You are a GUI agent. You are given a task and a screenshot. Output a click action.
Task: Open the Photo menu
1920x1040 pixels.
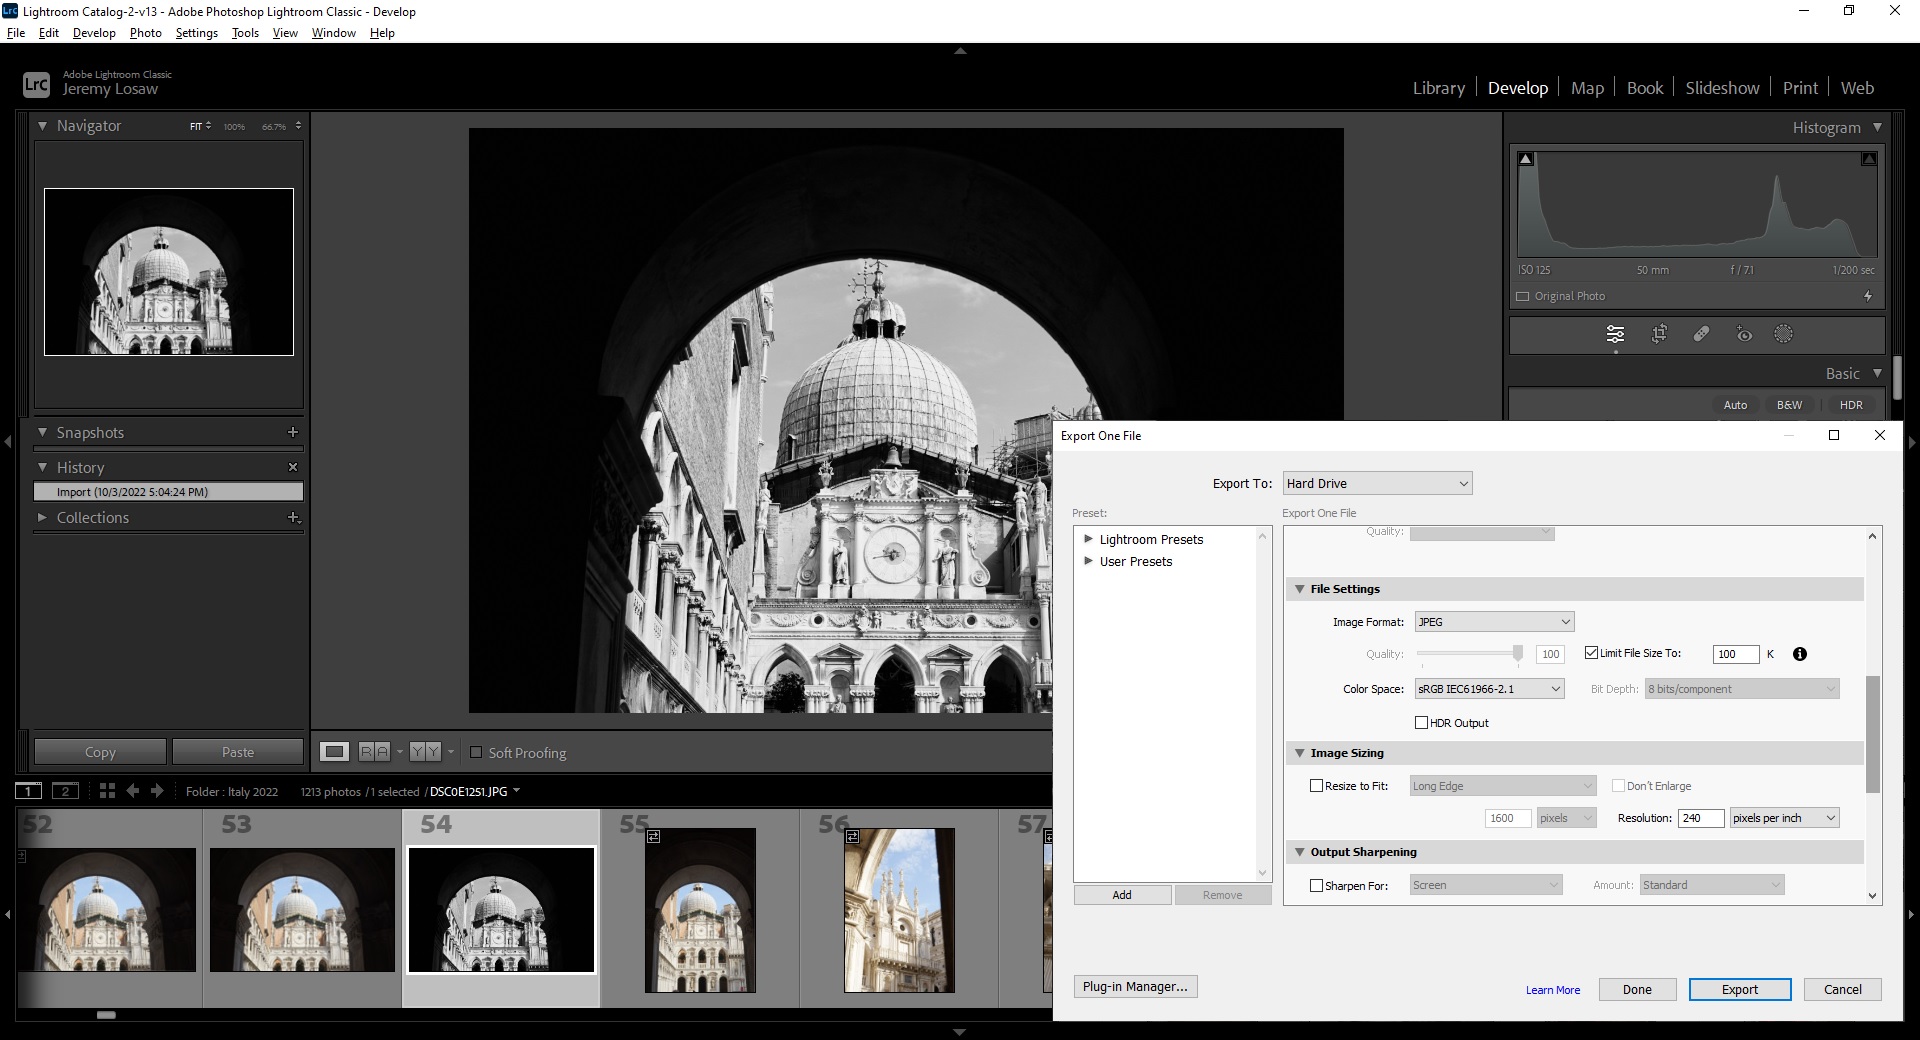(146, 33)
